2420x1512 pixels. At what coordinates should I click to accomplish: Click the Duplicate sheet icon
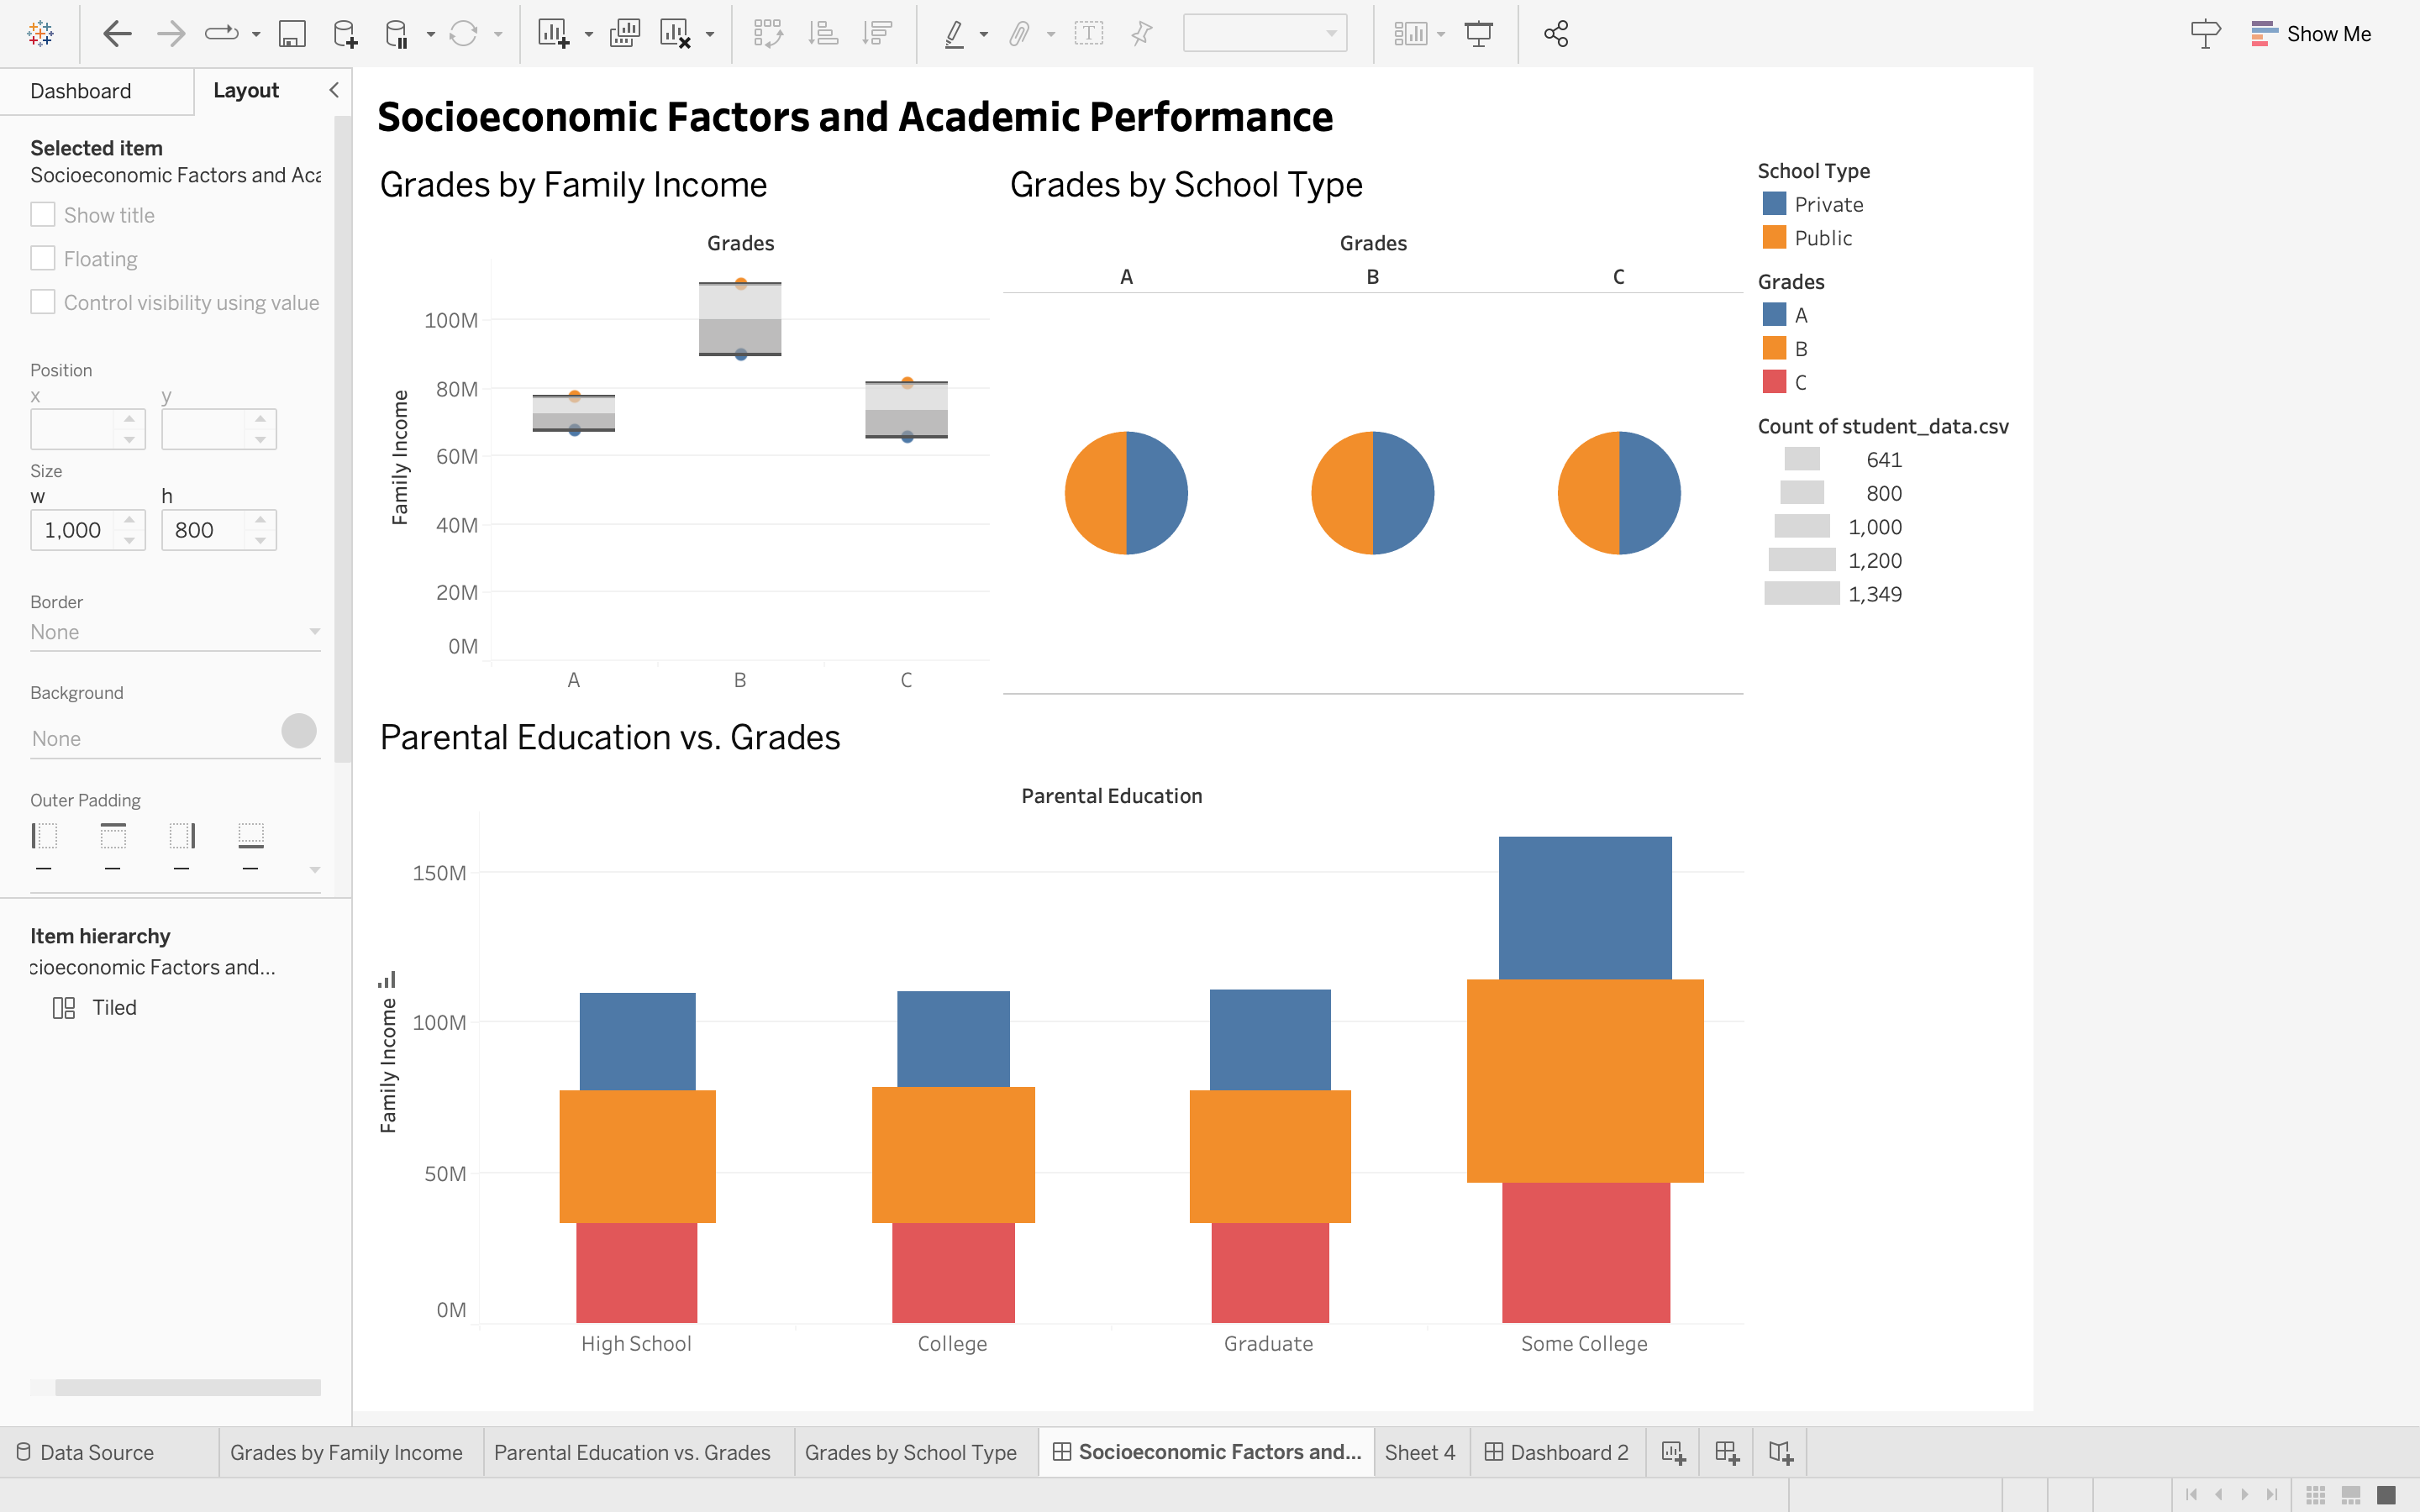click(624, 34)
